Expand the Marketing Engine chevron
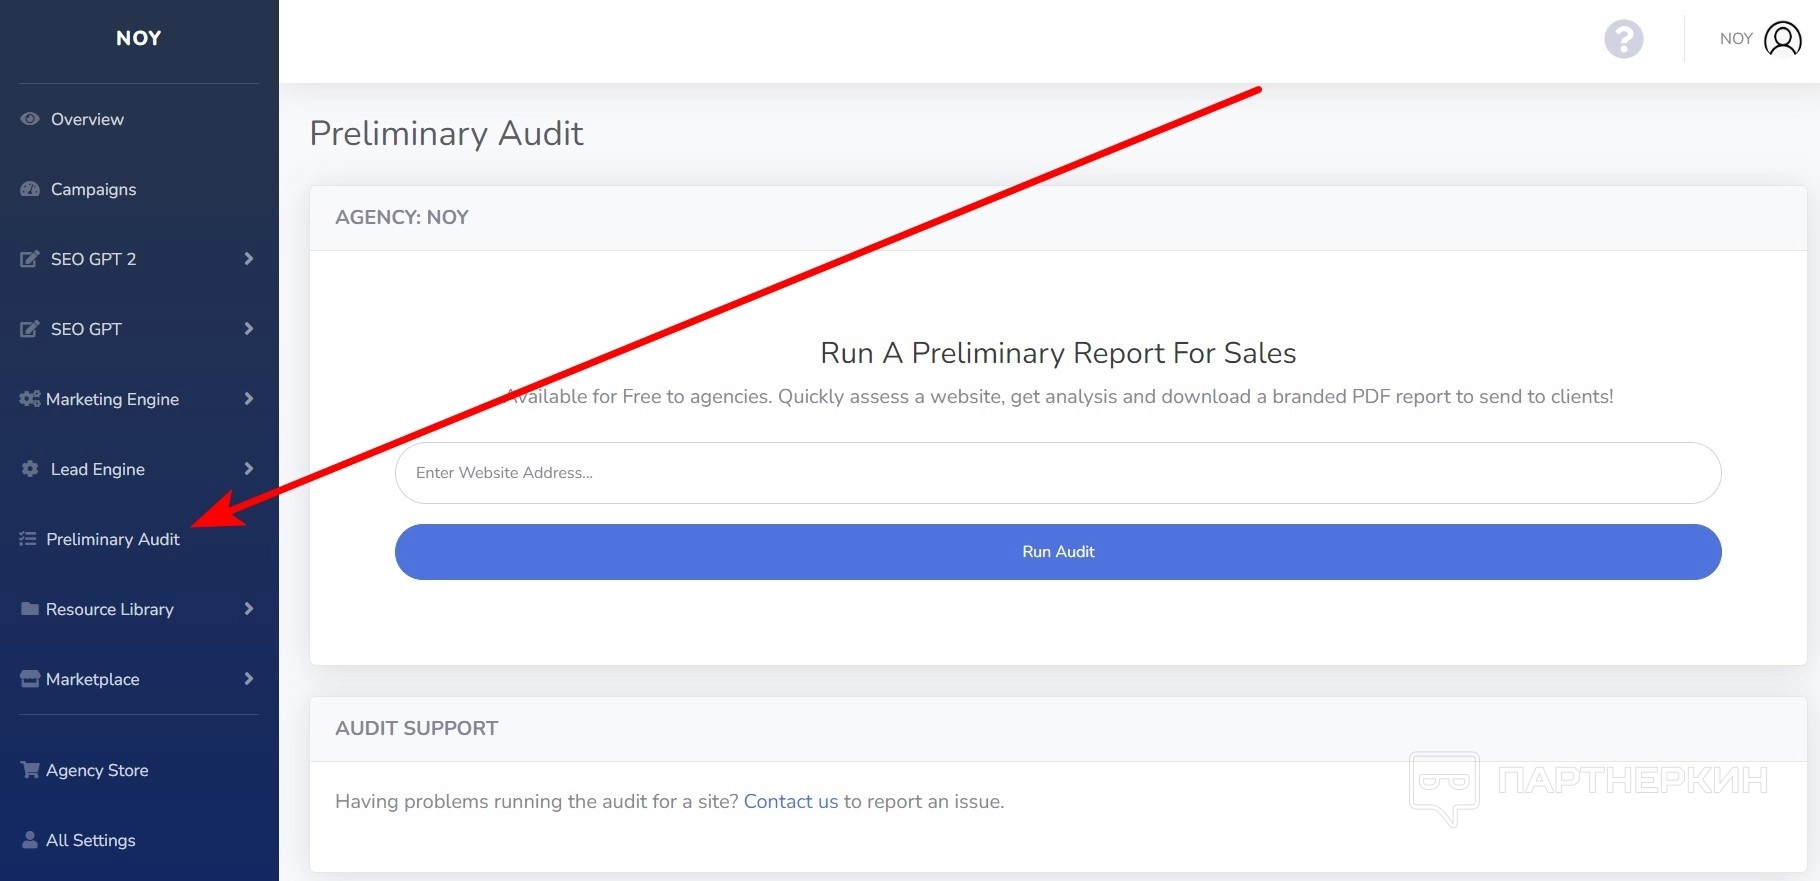This screenshot has height=881, width=1820. pyautogui.click(x=248, y=399)
